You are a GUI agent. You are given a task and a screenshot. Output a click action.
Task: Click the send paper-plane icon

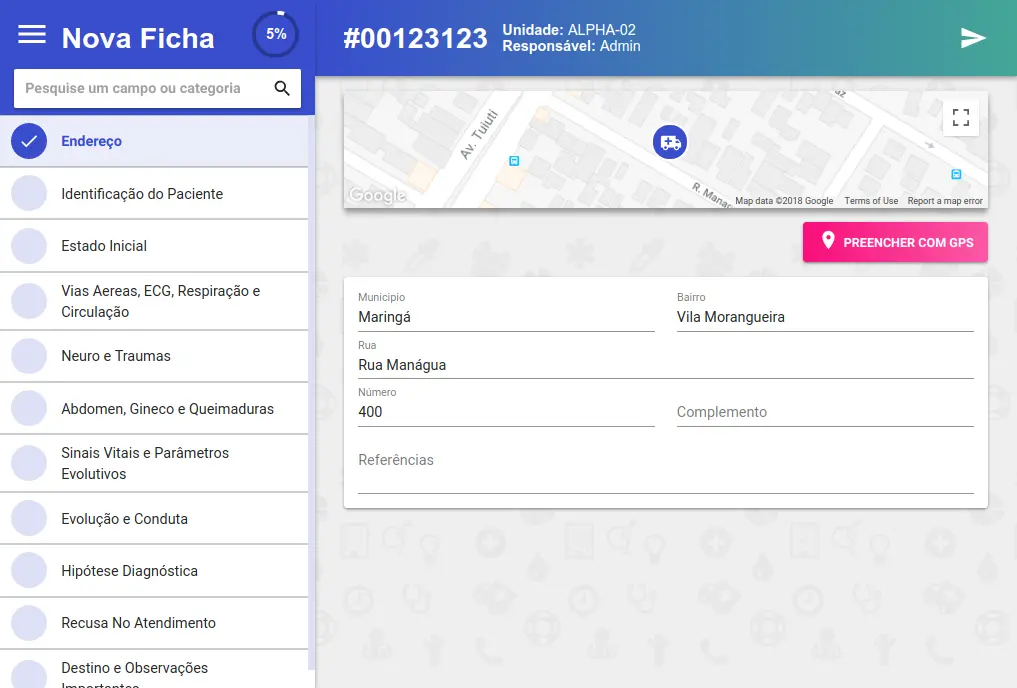tap(973, 38)
